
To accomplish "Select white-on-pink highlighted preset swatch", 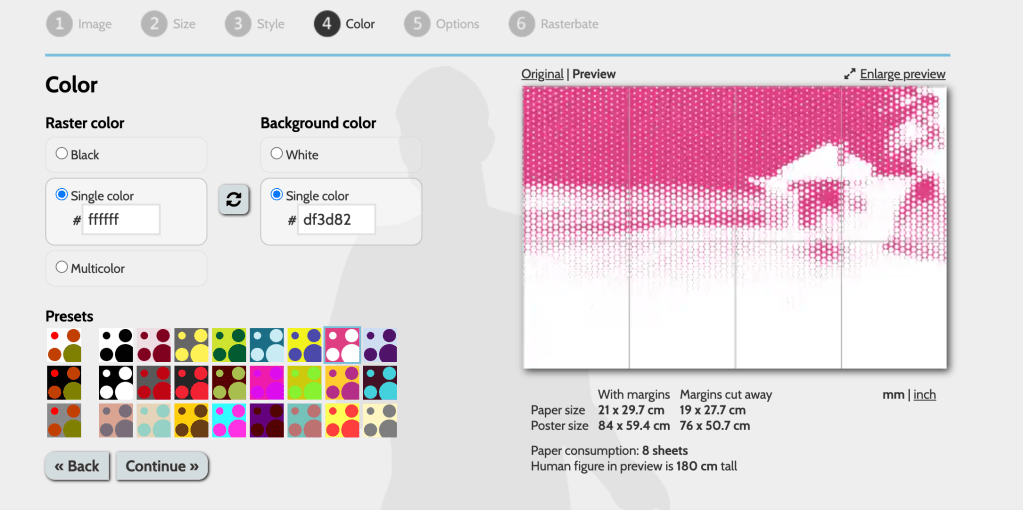I will (342, 345).
